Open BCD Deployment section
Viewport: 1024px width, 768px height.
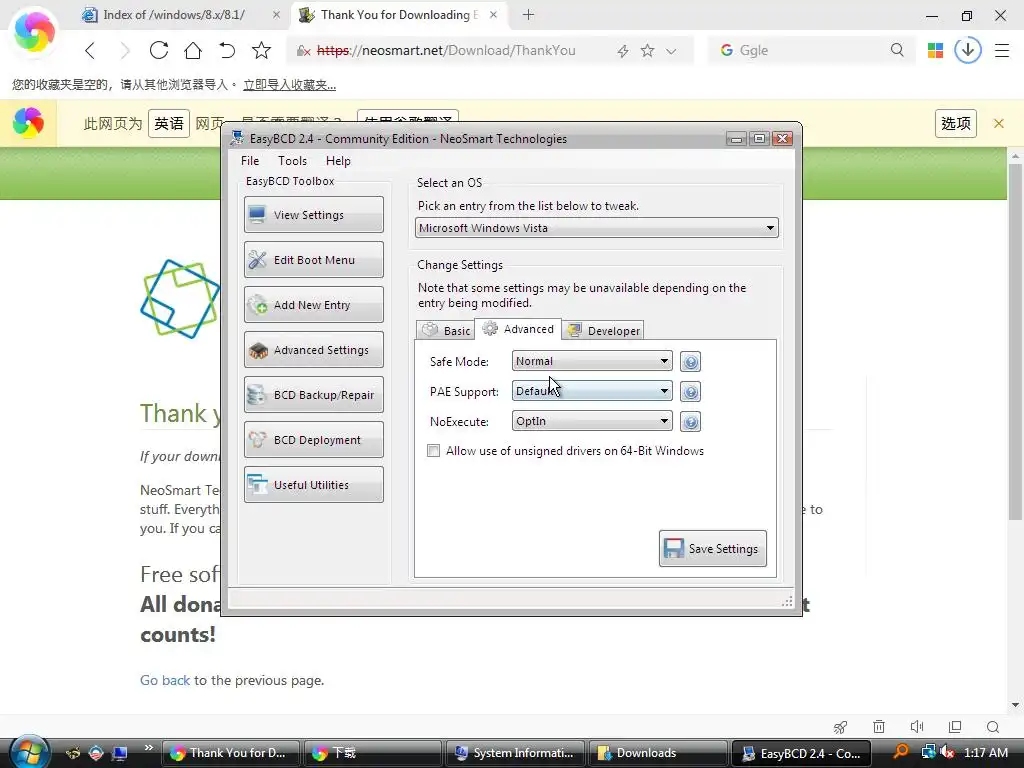click(313, 440)
